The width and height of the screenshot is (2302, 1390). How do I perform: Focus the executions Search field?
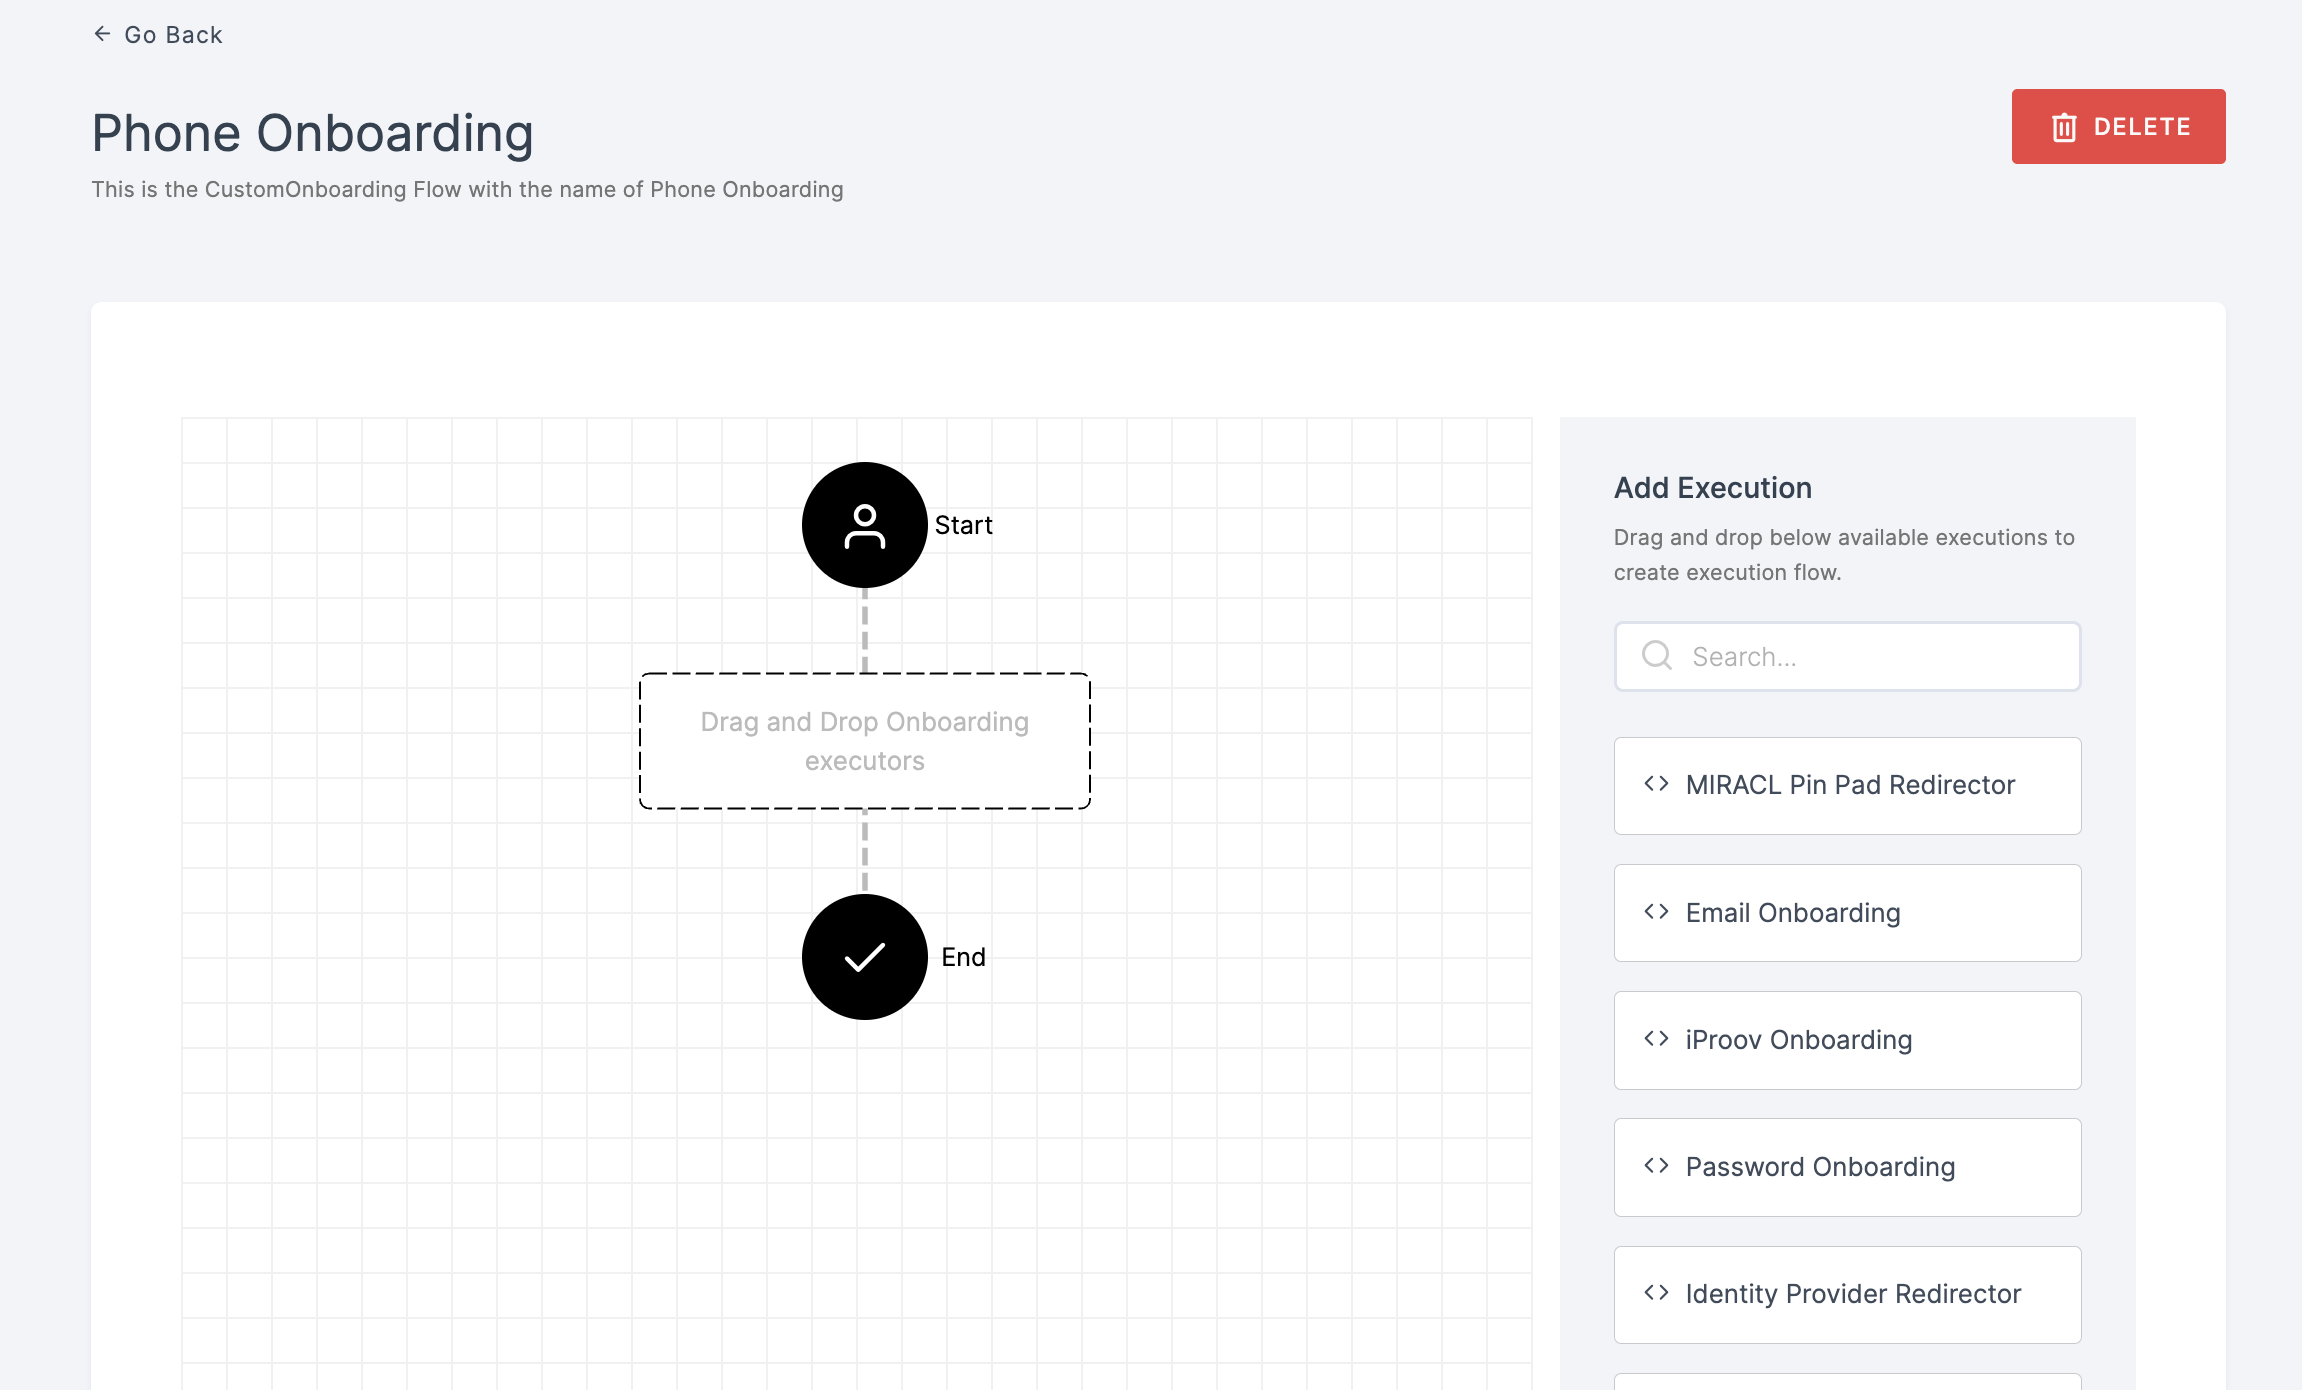click(x=1848, y=657)
